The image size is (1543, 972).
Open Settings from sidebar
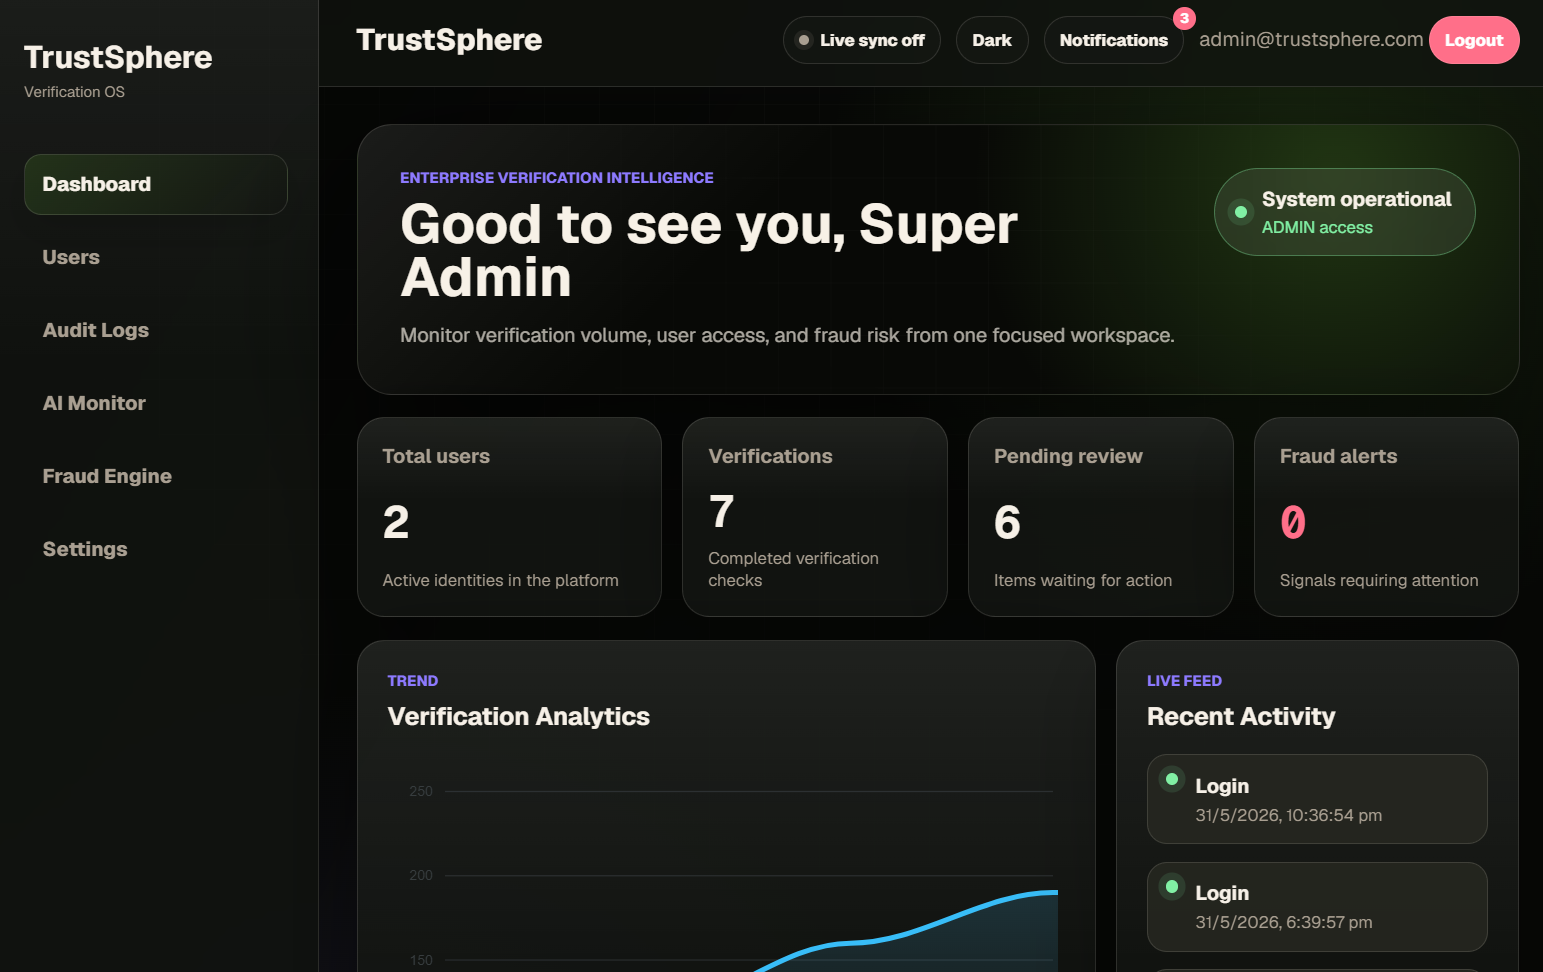coord(156,549)
